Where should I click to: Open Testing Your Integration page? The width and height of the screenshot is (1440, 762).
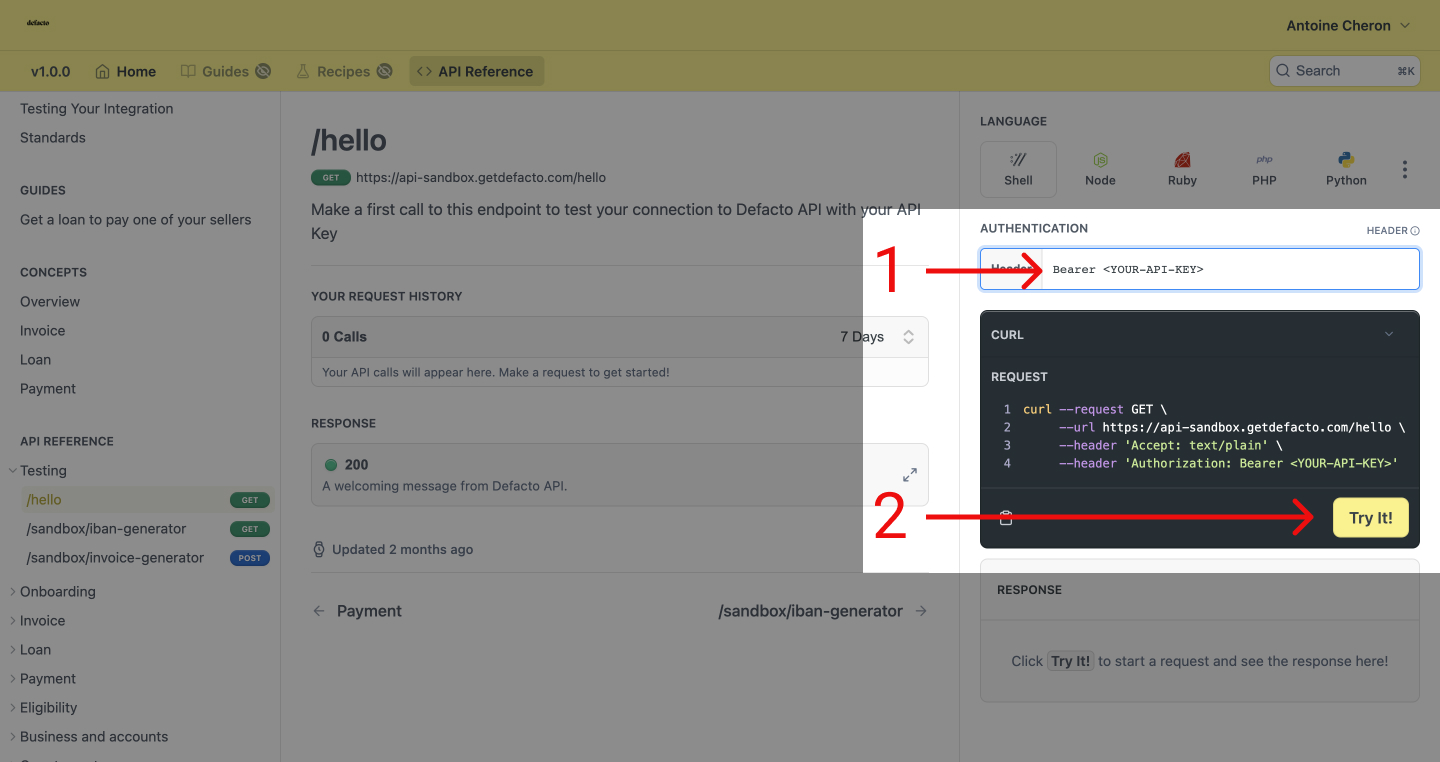pos(97,108)
